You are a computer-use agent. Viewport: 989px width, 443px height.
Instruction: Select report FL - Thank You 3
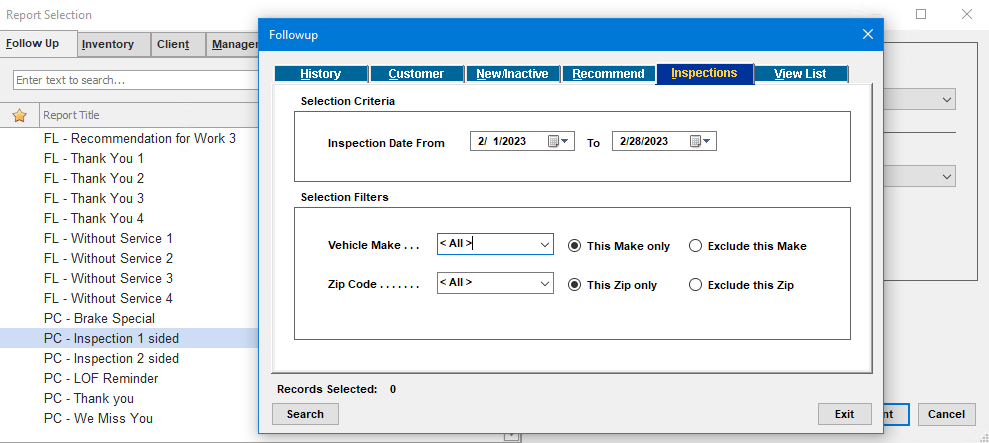click(94, 198)
